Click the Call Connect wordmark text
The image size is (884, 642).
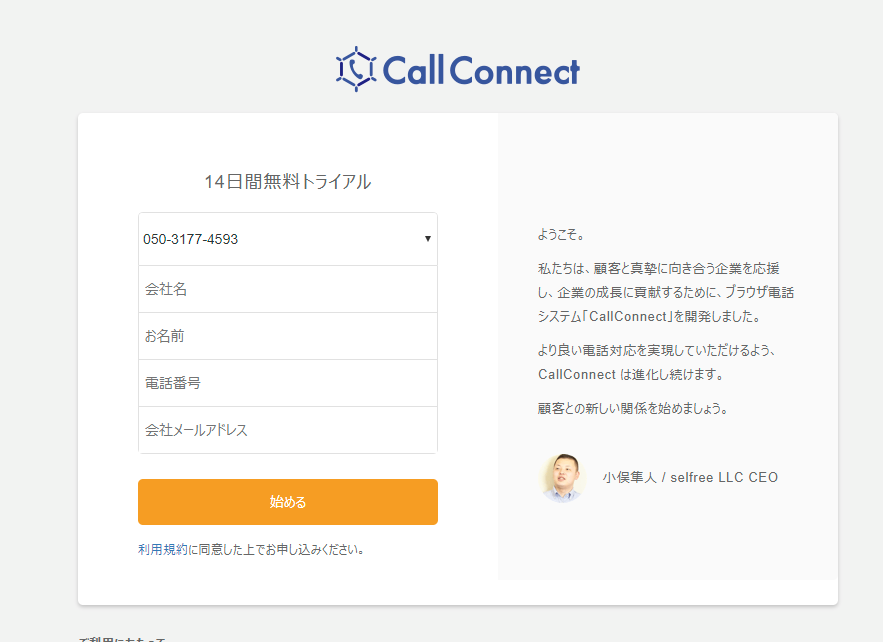click(x=482, y=68)
